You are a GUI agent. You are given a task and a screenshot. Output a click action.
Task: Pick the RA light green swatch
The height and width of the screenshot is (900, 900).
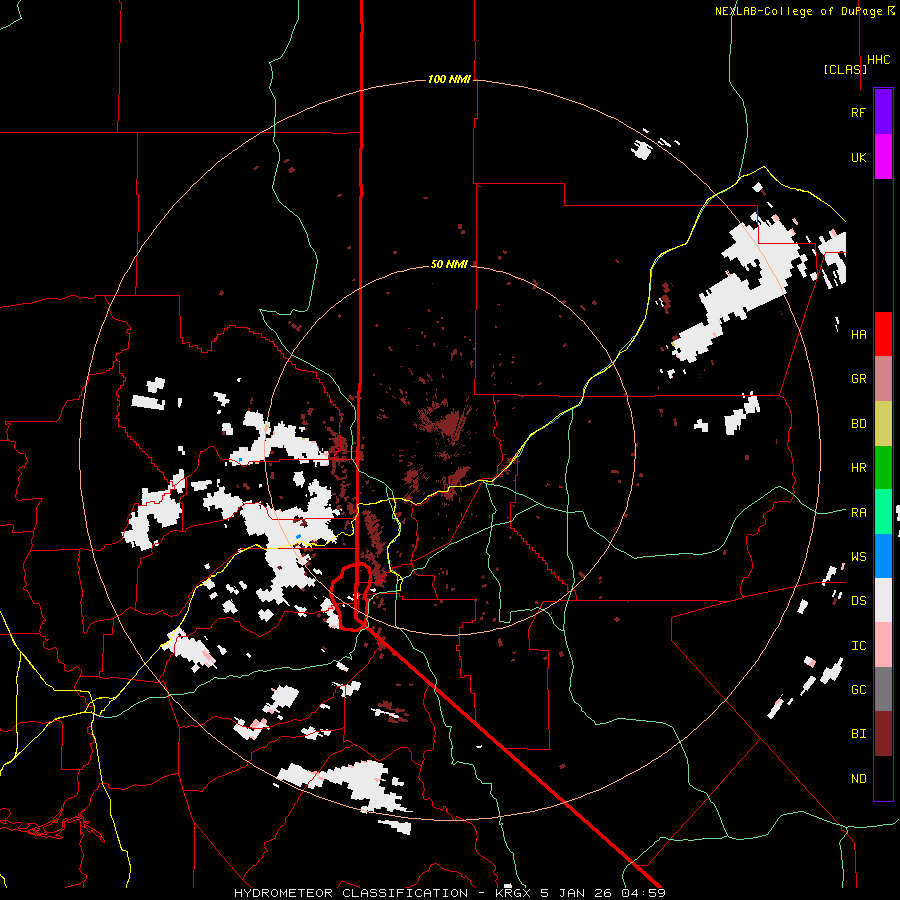tap(883, 512)
